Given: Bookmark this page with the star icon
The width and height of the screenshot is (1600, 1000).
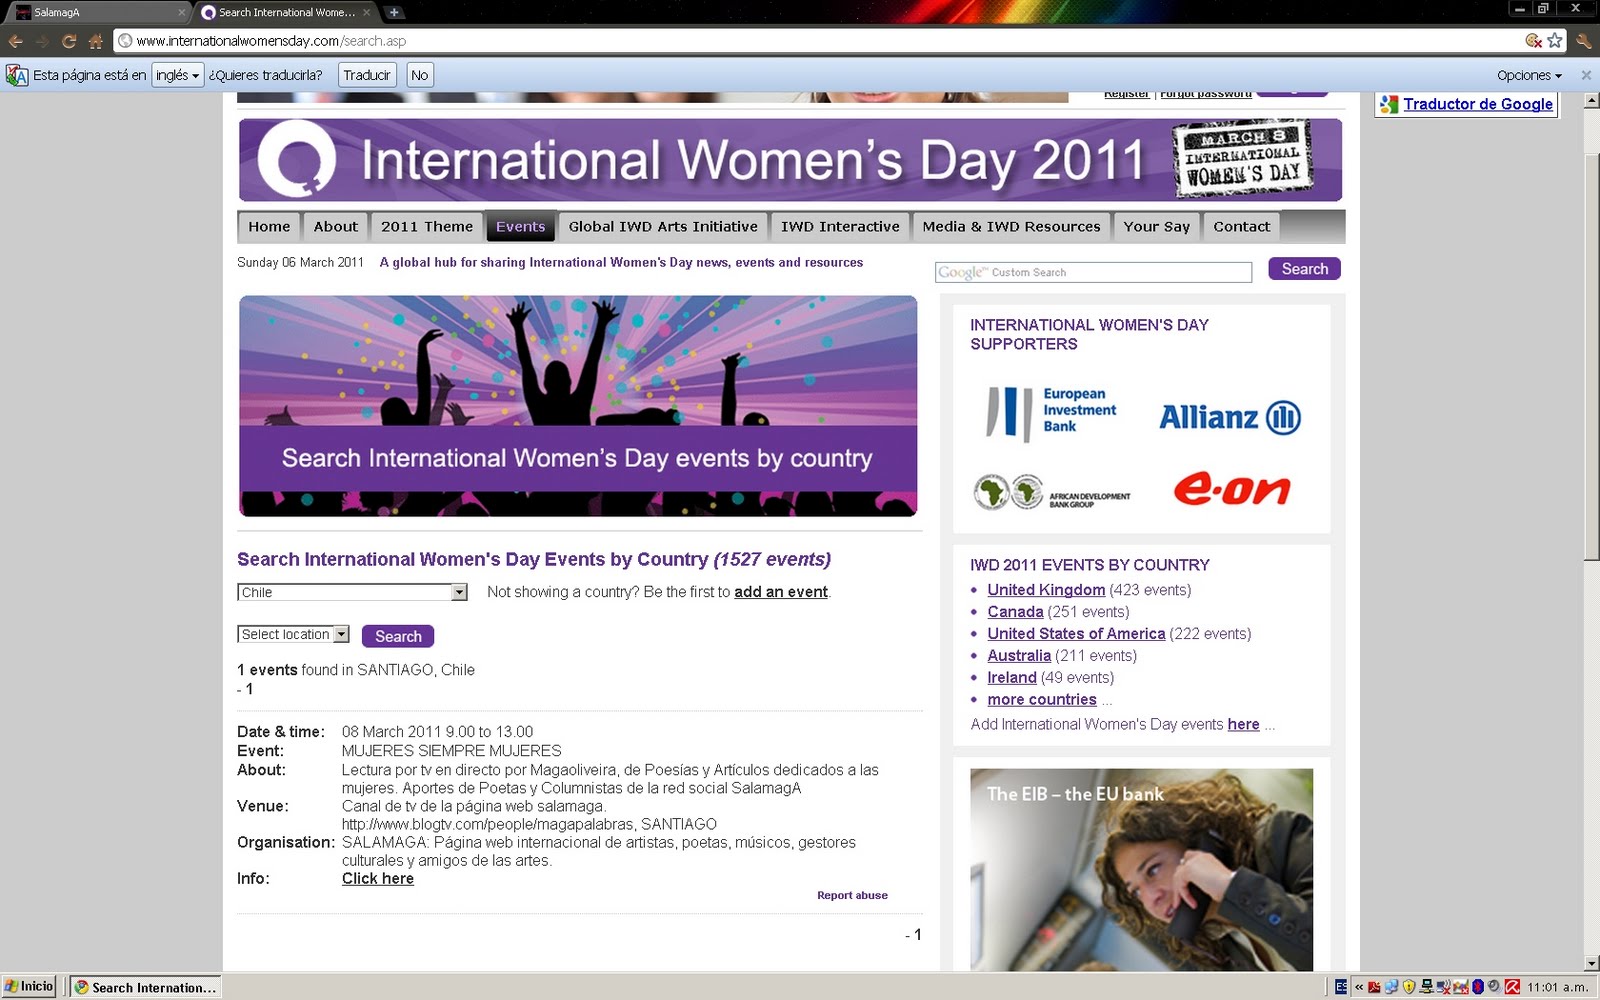Looking at the screenshot, I should [x=1555, y=41].
